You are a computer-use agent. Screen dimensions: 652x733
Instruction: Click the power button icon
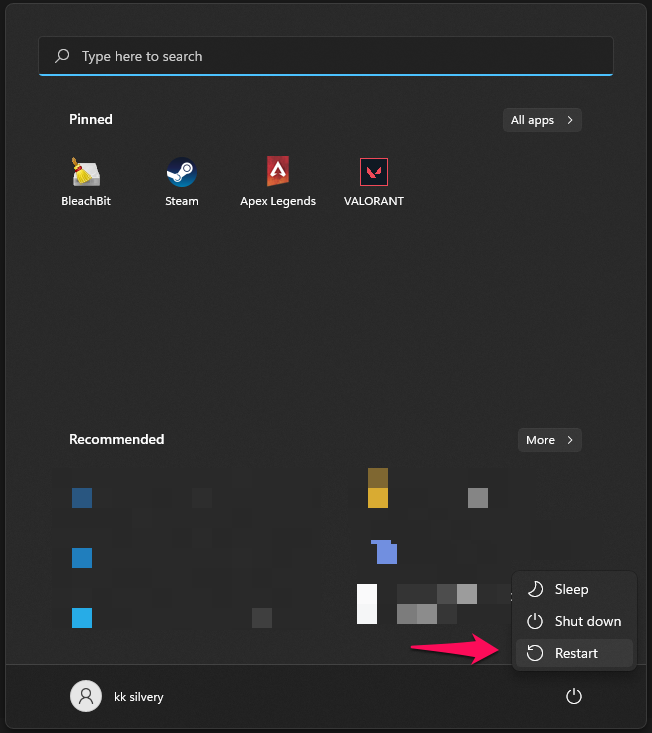pyautogui.click(x=574, y=696)
